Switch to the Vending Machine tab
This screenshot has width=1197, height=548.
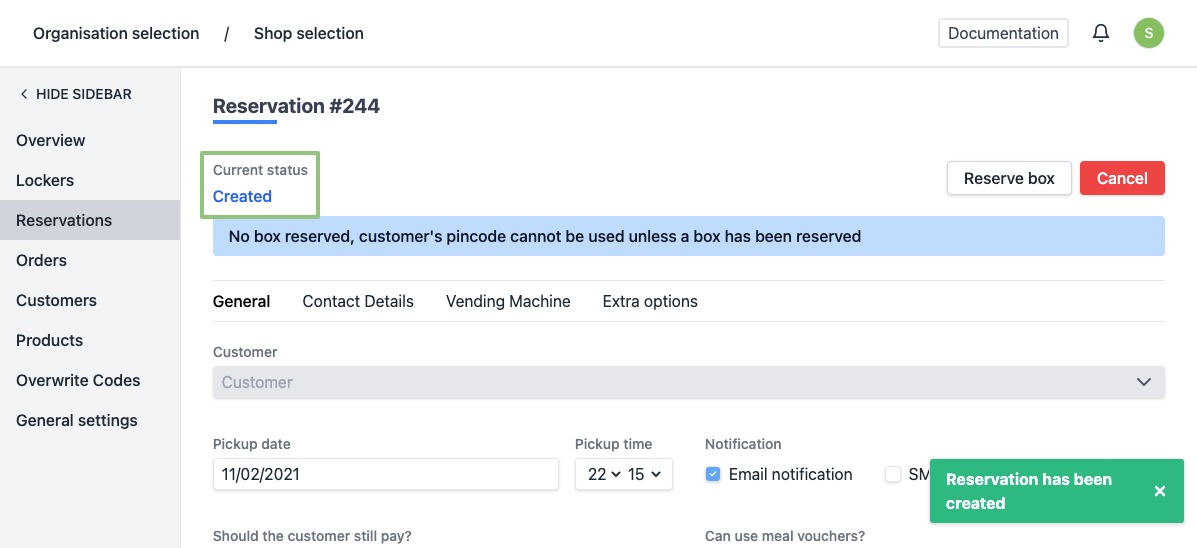[508, 301]
